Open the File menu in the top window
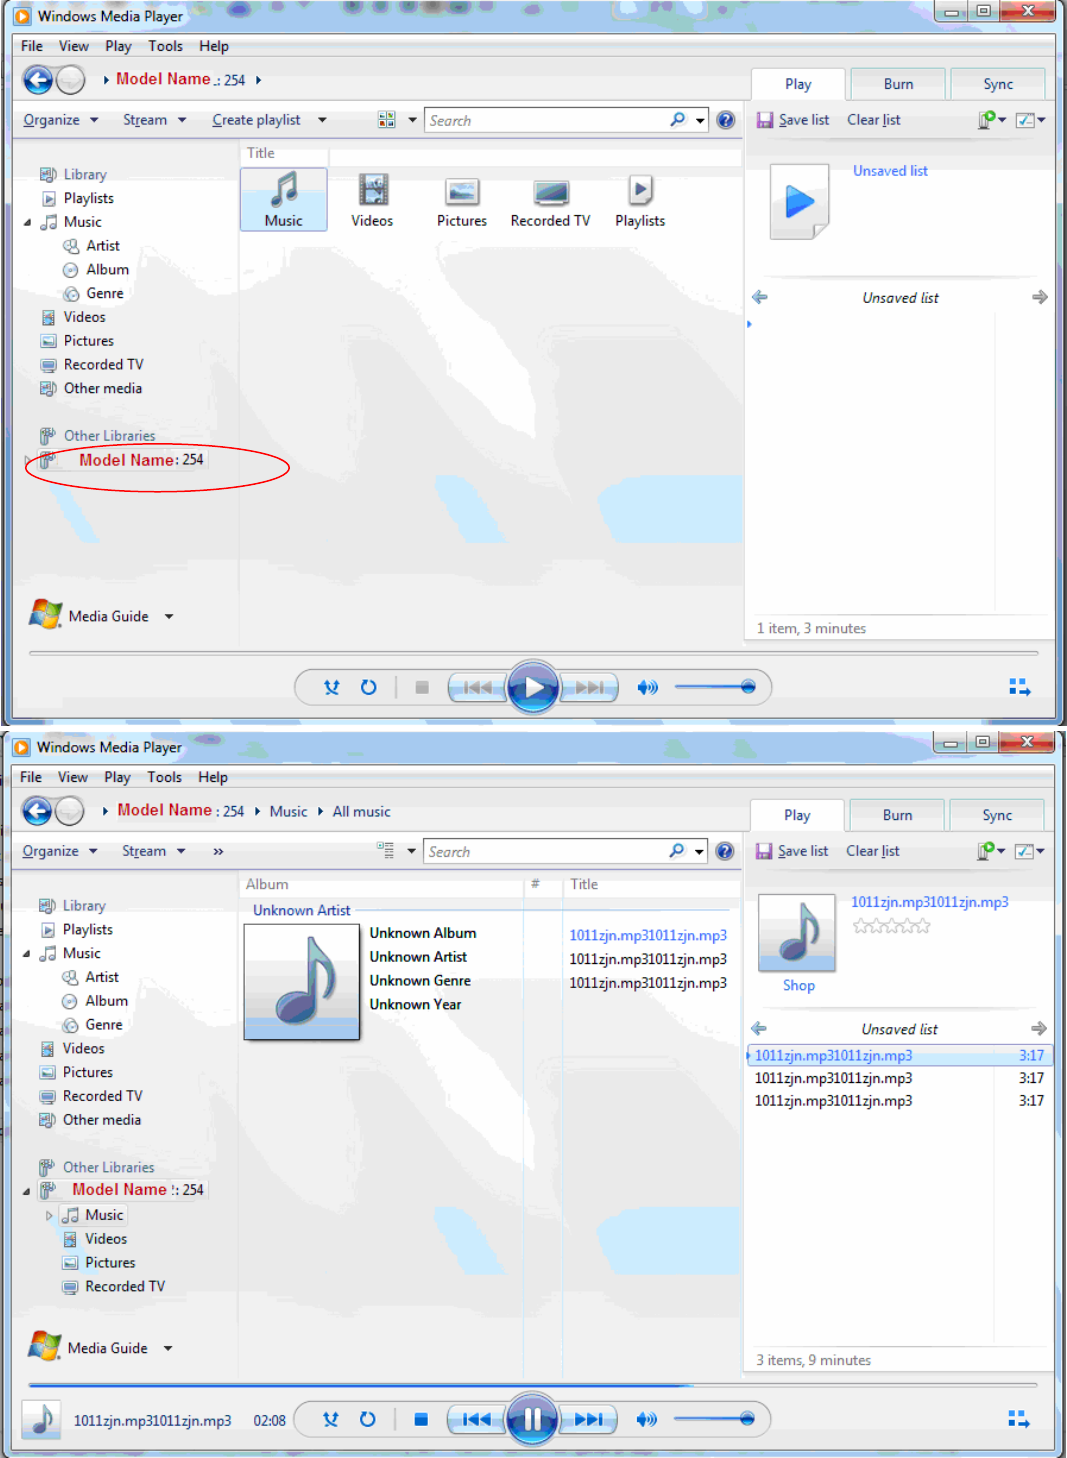 tap(32, 46)
